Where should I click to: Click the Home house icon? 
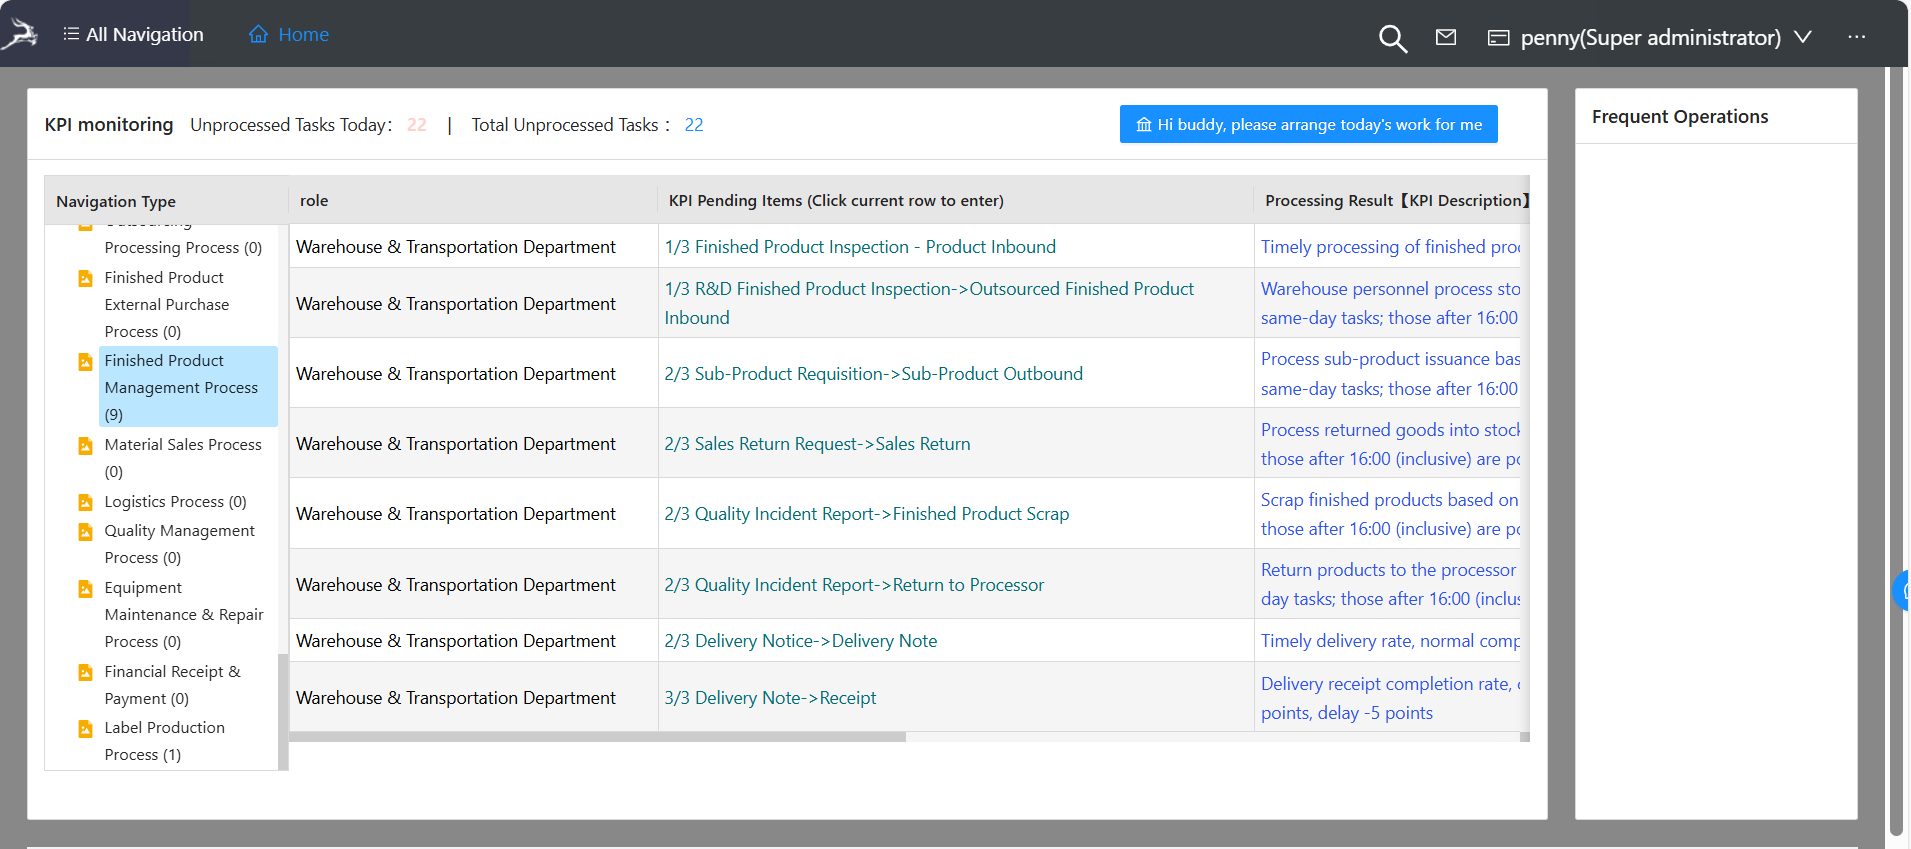[x=258, y=35]
